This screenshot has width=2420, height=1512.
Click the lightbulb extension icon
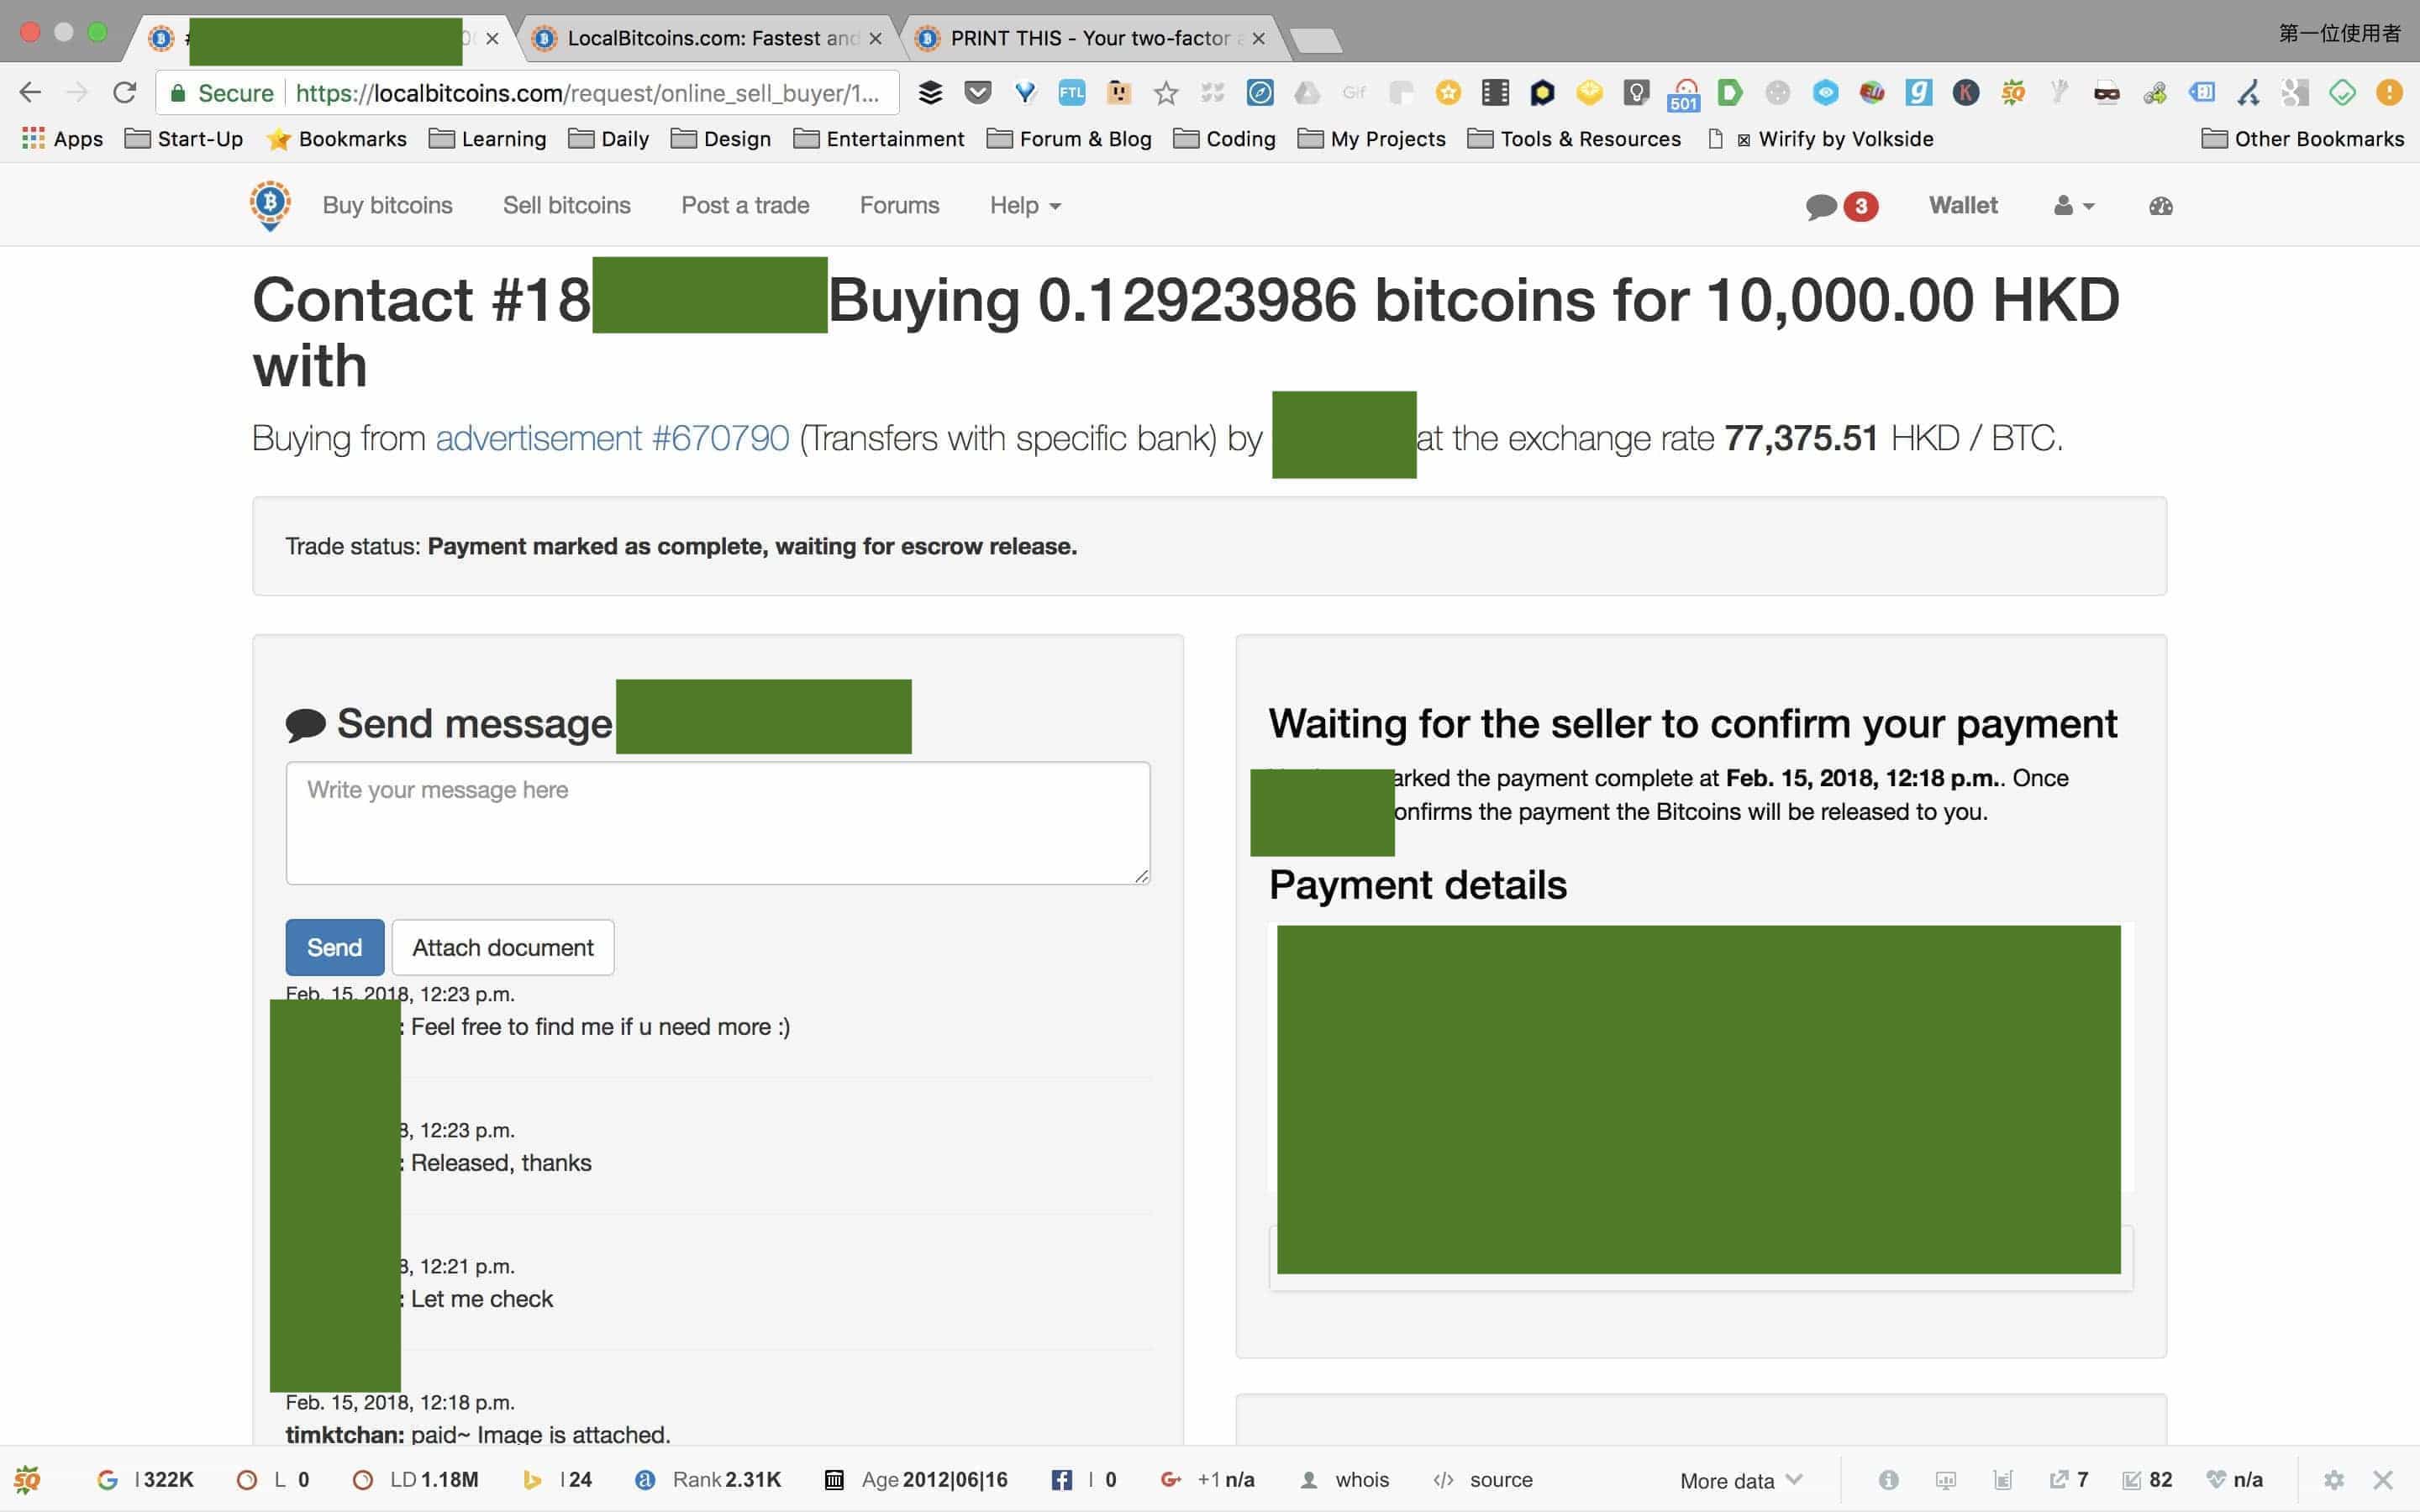(1636, 93)
